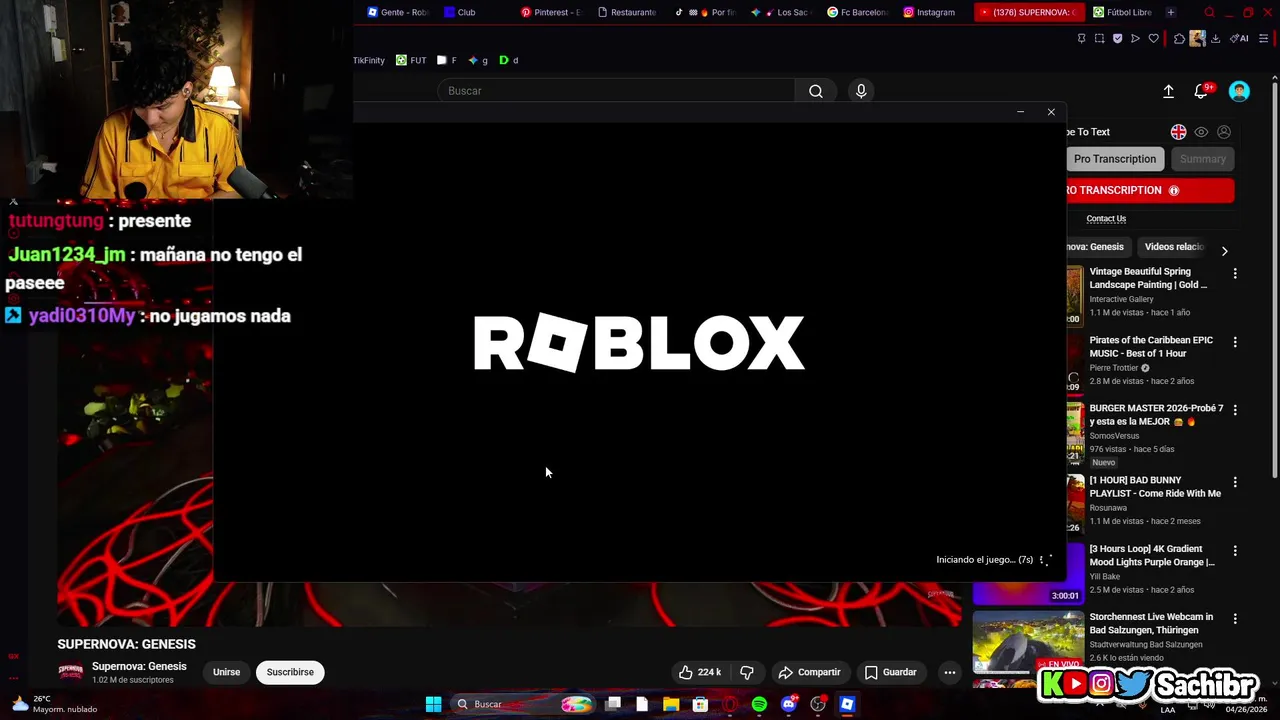
Task: Open more actions for the Supernova video
Action: pos(950,672)
